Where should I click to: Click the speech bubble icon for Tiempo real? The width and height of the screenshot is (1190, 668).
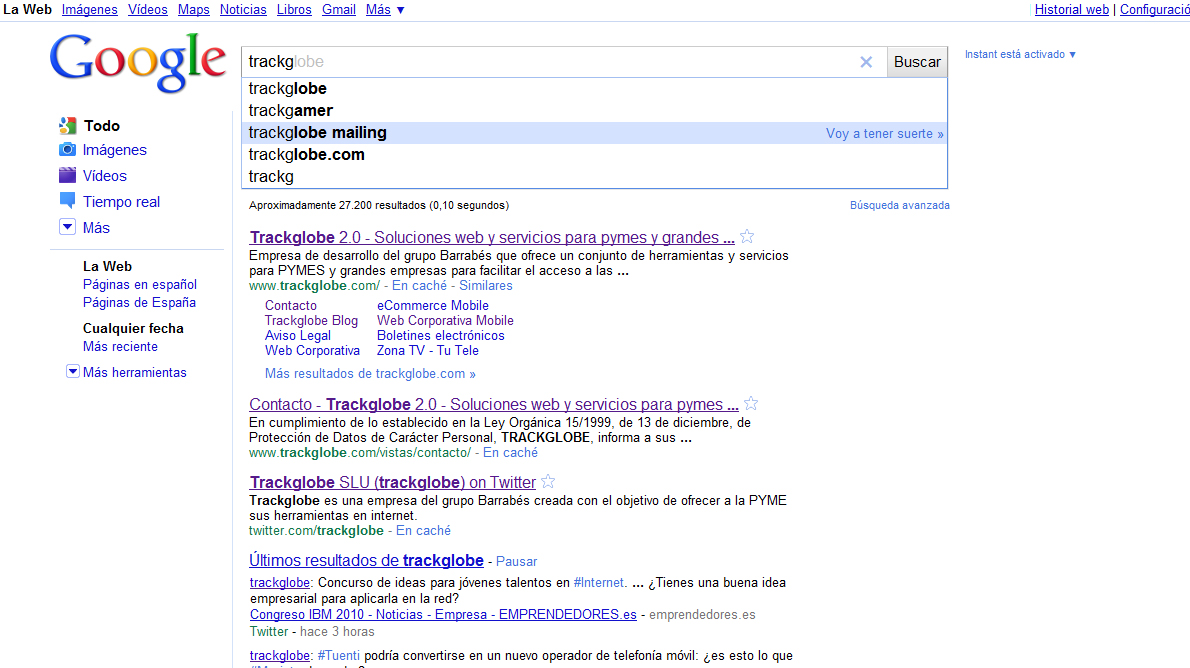click(68, 201)
